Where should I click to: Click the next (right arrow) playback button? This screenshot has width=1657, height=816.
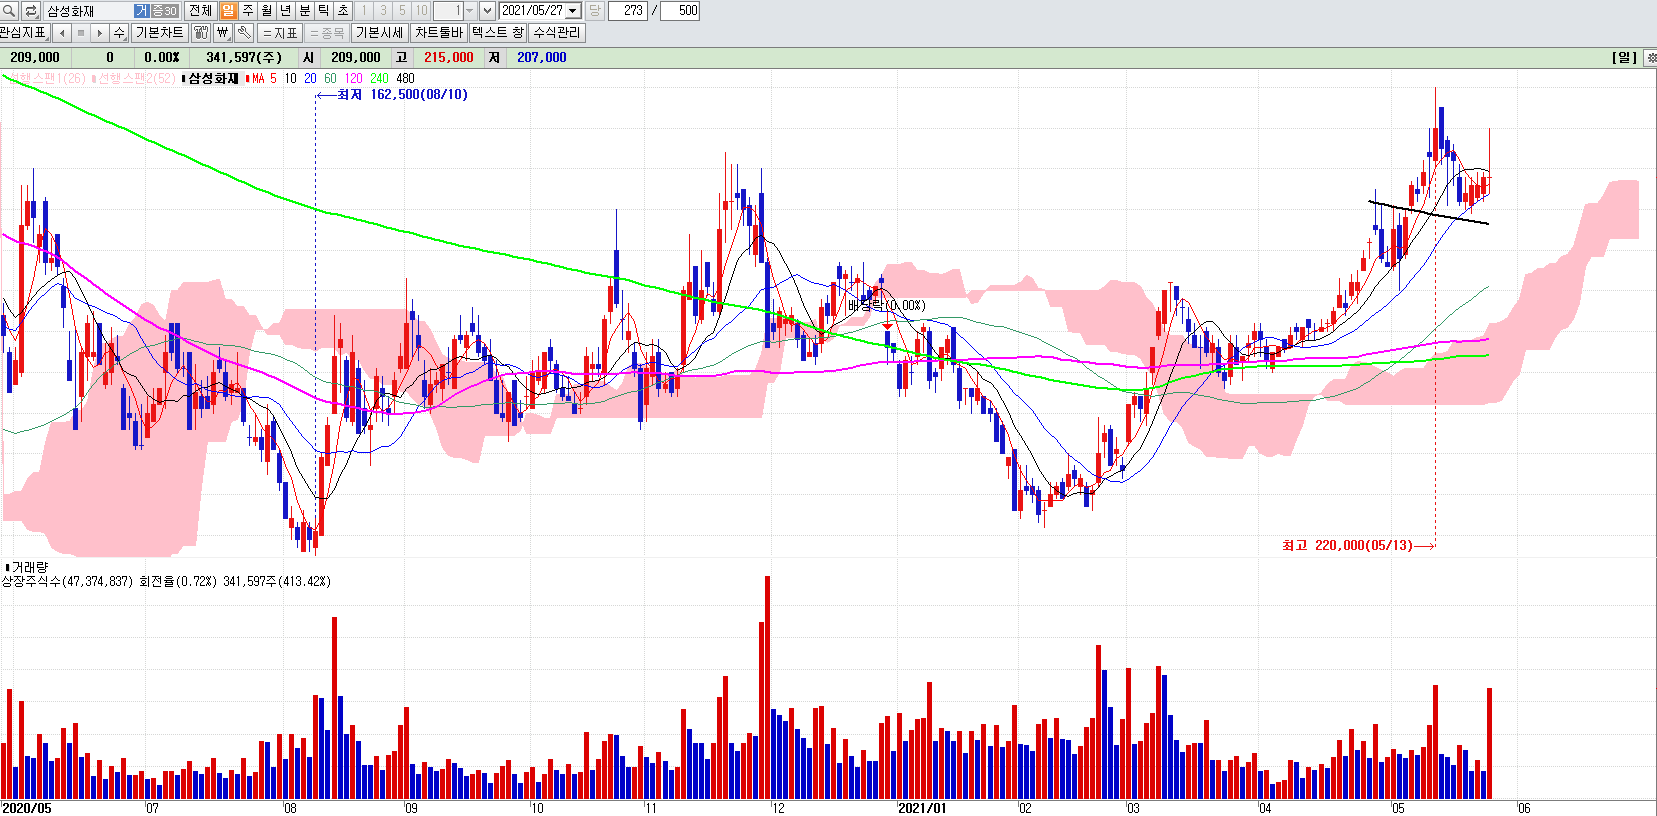[100, 33]
